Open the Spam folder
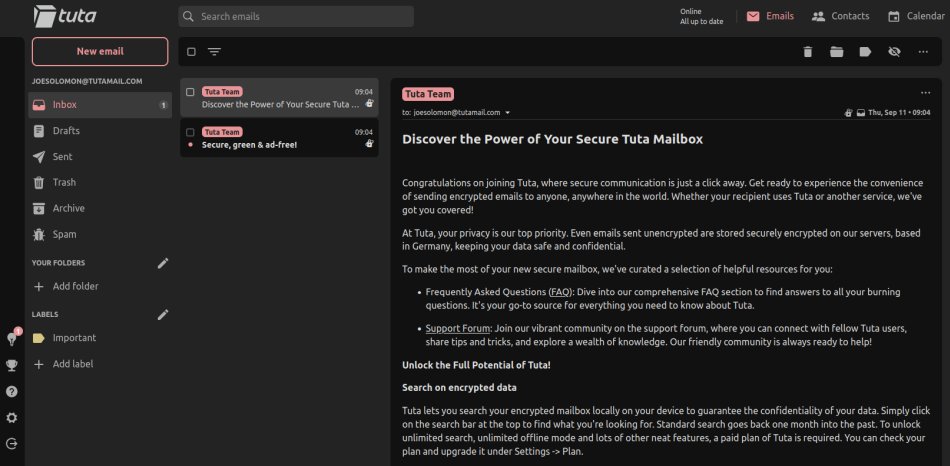This screenshot has width=950, height=466. pos(100,235)
